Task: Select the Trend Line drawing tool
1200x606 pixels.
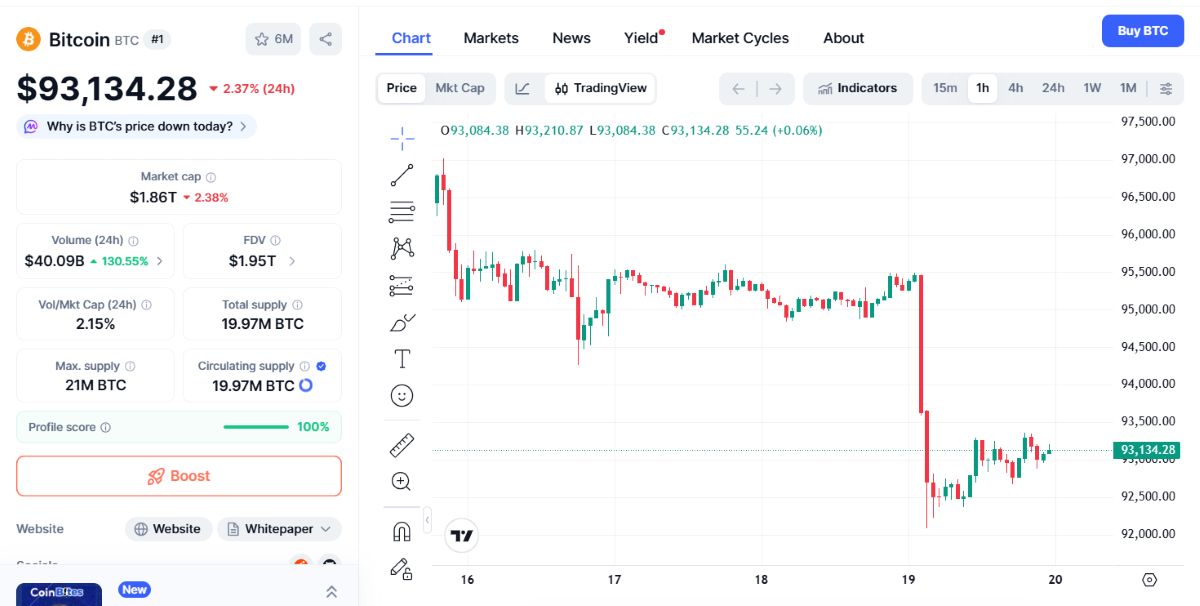Action: 401,174
